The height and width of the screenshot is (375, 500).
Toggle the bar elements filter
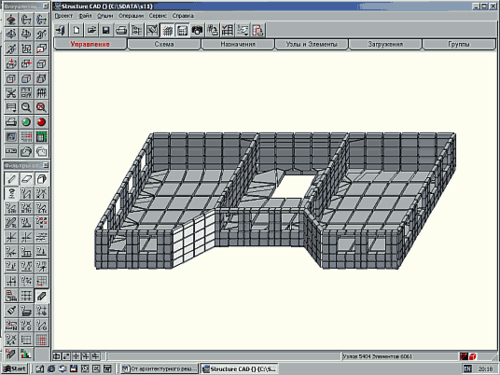(11, 179)
